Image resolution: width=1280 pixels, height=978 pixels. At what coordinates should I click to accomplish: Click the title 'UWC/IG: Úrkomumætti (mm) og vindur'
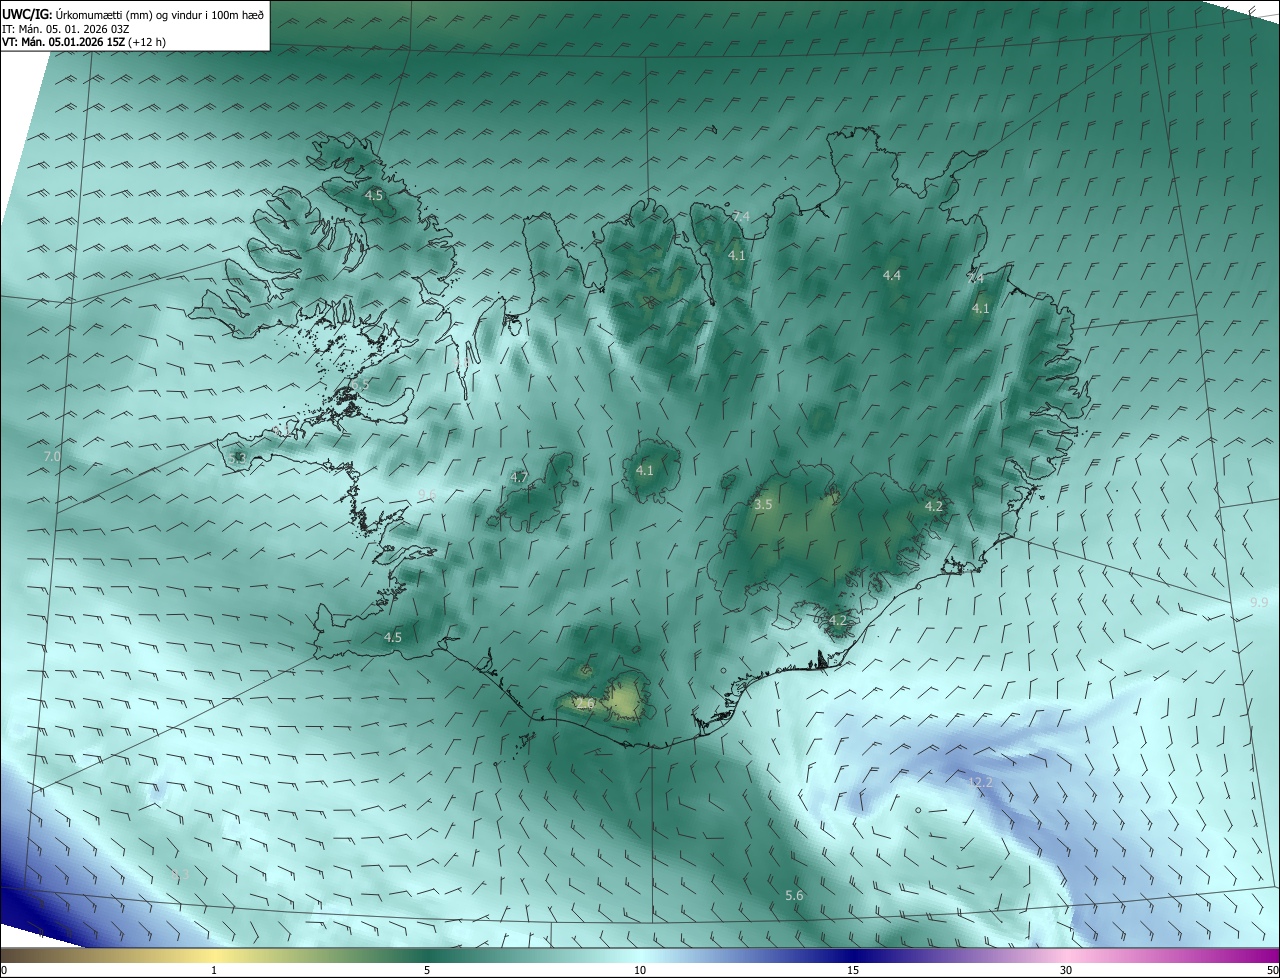coord(133,14)
